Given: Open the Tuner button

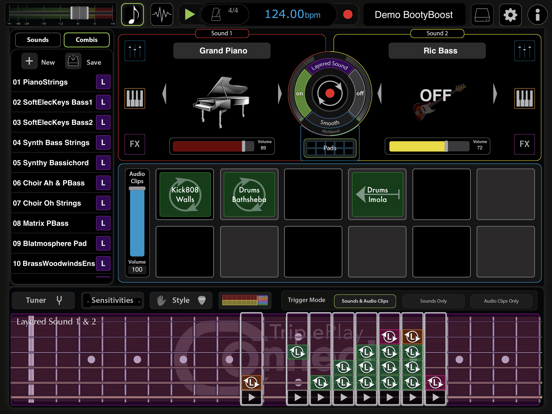Looking at the screenshot, I should tap(43, 300).
